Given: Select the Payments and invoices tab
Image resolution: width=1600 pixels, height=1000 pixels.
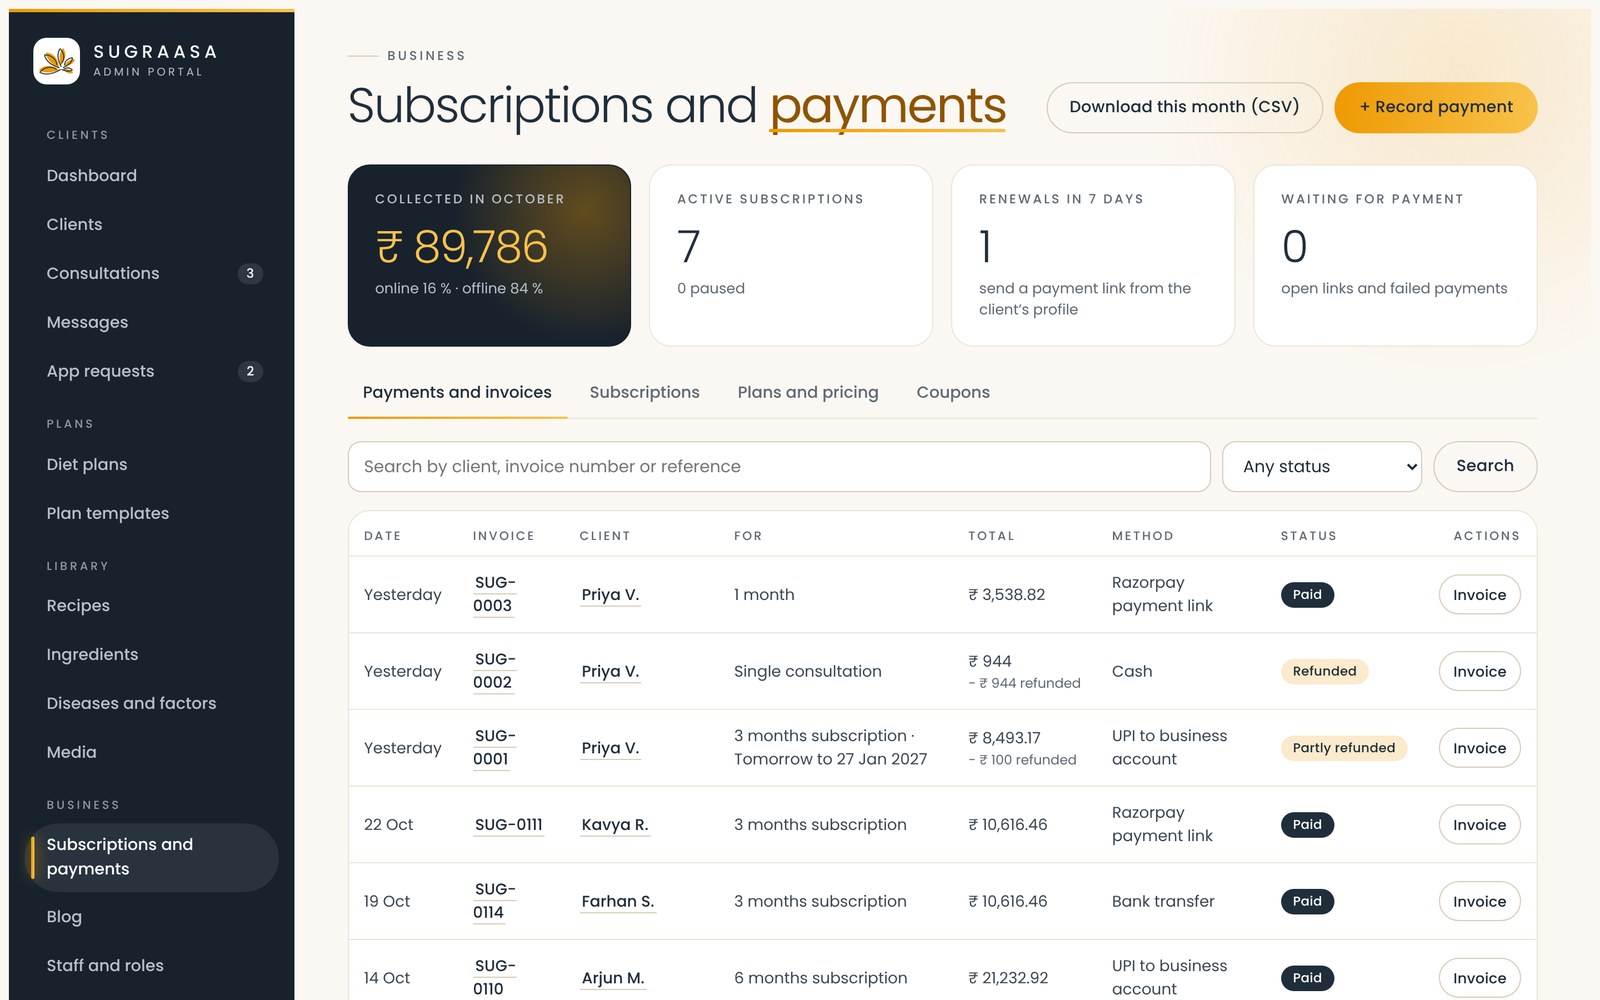Looking at the screenshot, I should click(457, 392).
